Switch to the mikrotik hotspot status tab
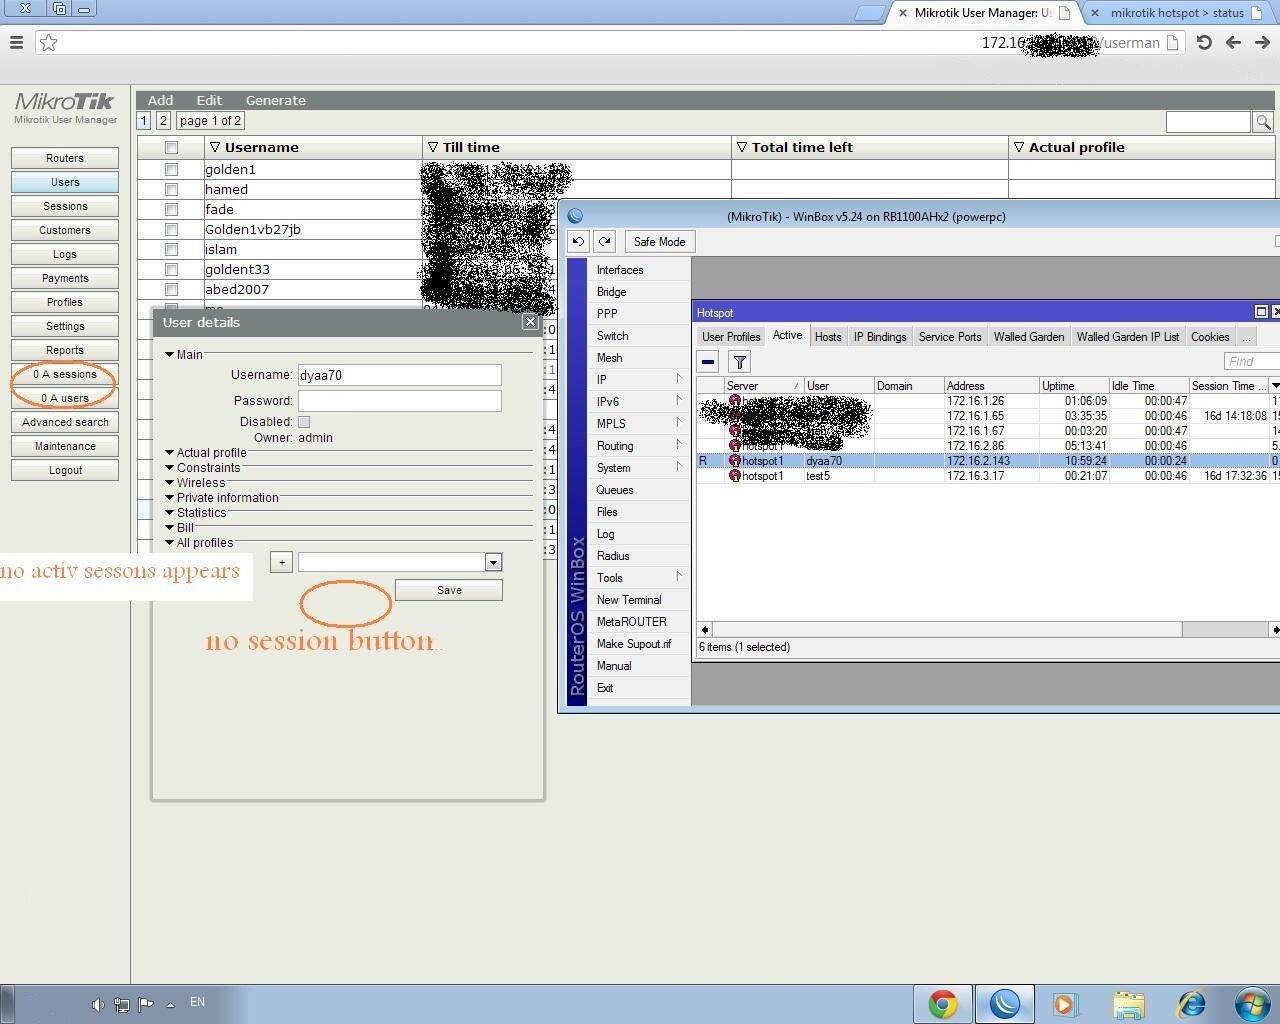This screenshot has height=1024, width=1280. pyautogui.click(x=1177, y=13)
